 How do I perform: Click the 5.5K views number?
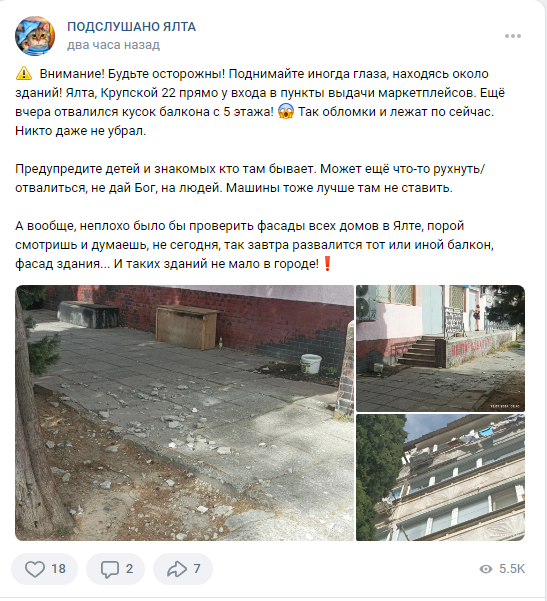click(x=512, y=569)
